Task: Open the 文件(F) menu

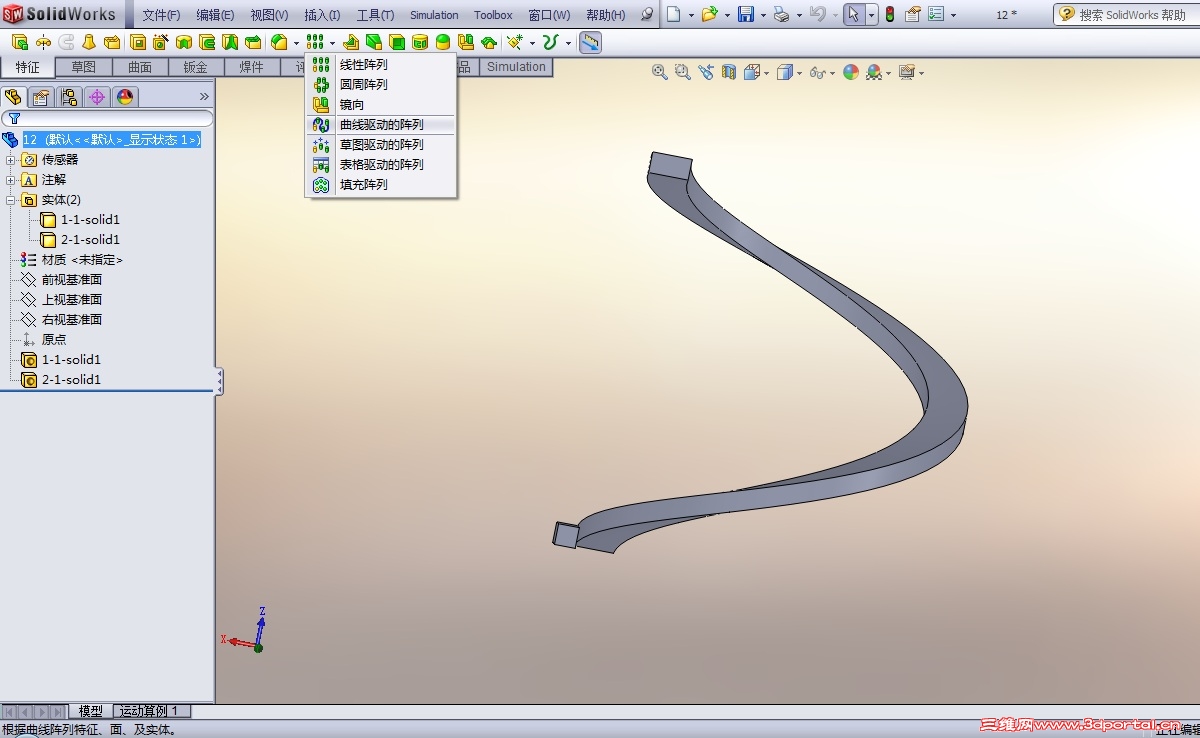Action: (x=161, y=15)
